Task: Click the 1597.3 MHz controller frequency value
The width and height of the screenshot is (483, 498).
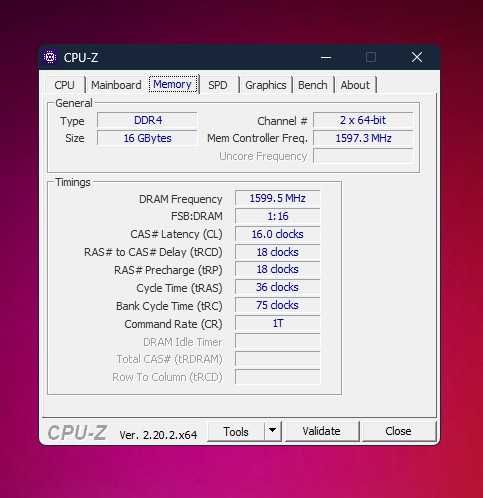Action: click(363, 138)
